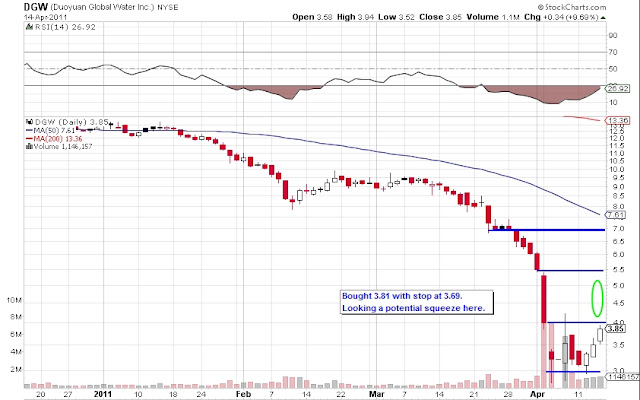
Task: Click the RSI indicator icon before RSI(14)
Action: (x=29, y=27)
